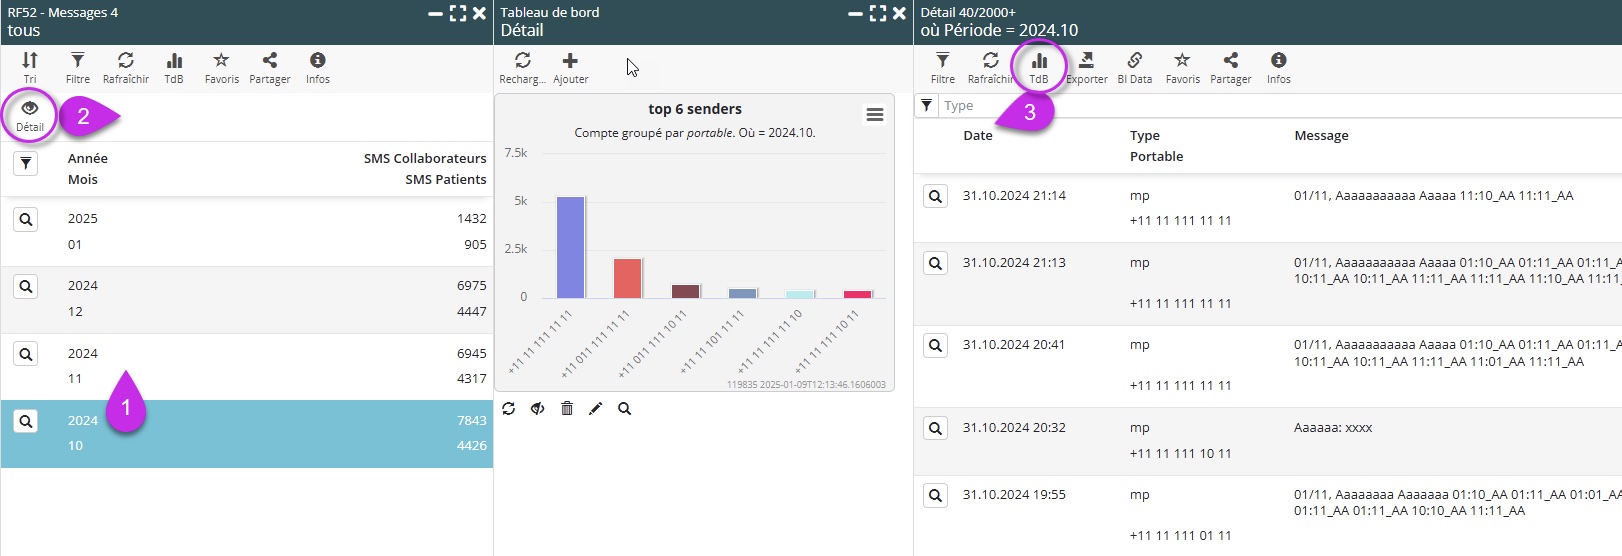
Task: Open the filter funnel next to Type field
Action: pos(927,105)
